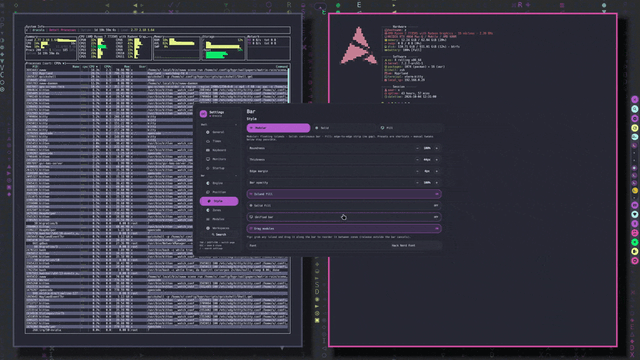This screenshot has height=360, width=640.
Task: Open the Monitors settings page
Action: (219, 159)
